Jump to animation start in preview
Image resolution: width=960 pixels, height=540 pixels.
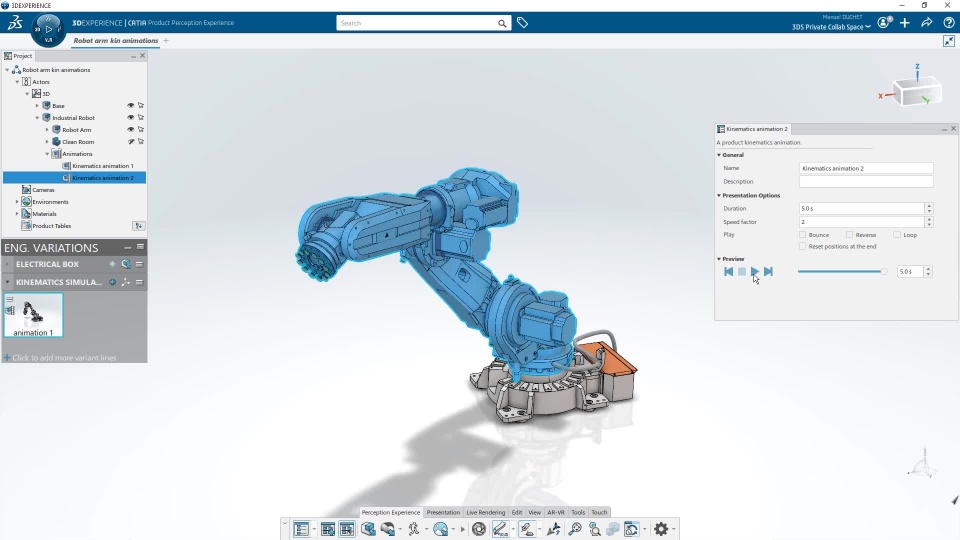(728, 271)
